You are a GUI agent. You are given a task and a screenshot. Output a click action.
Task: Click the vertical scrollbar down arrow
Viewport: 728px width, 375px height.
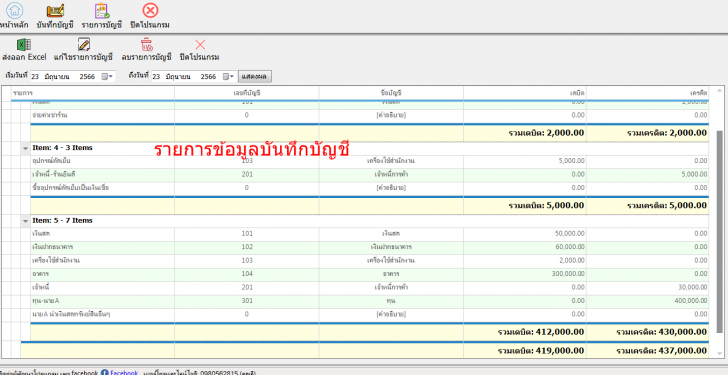click(720, 355)
